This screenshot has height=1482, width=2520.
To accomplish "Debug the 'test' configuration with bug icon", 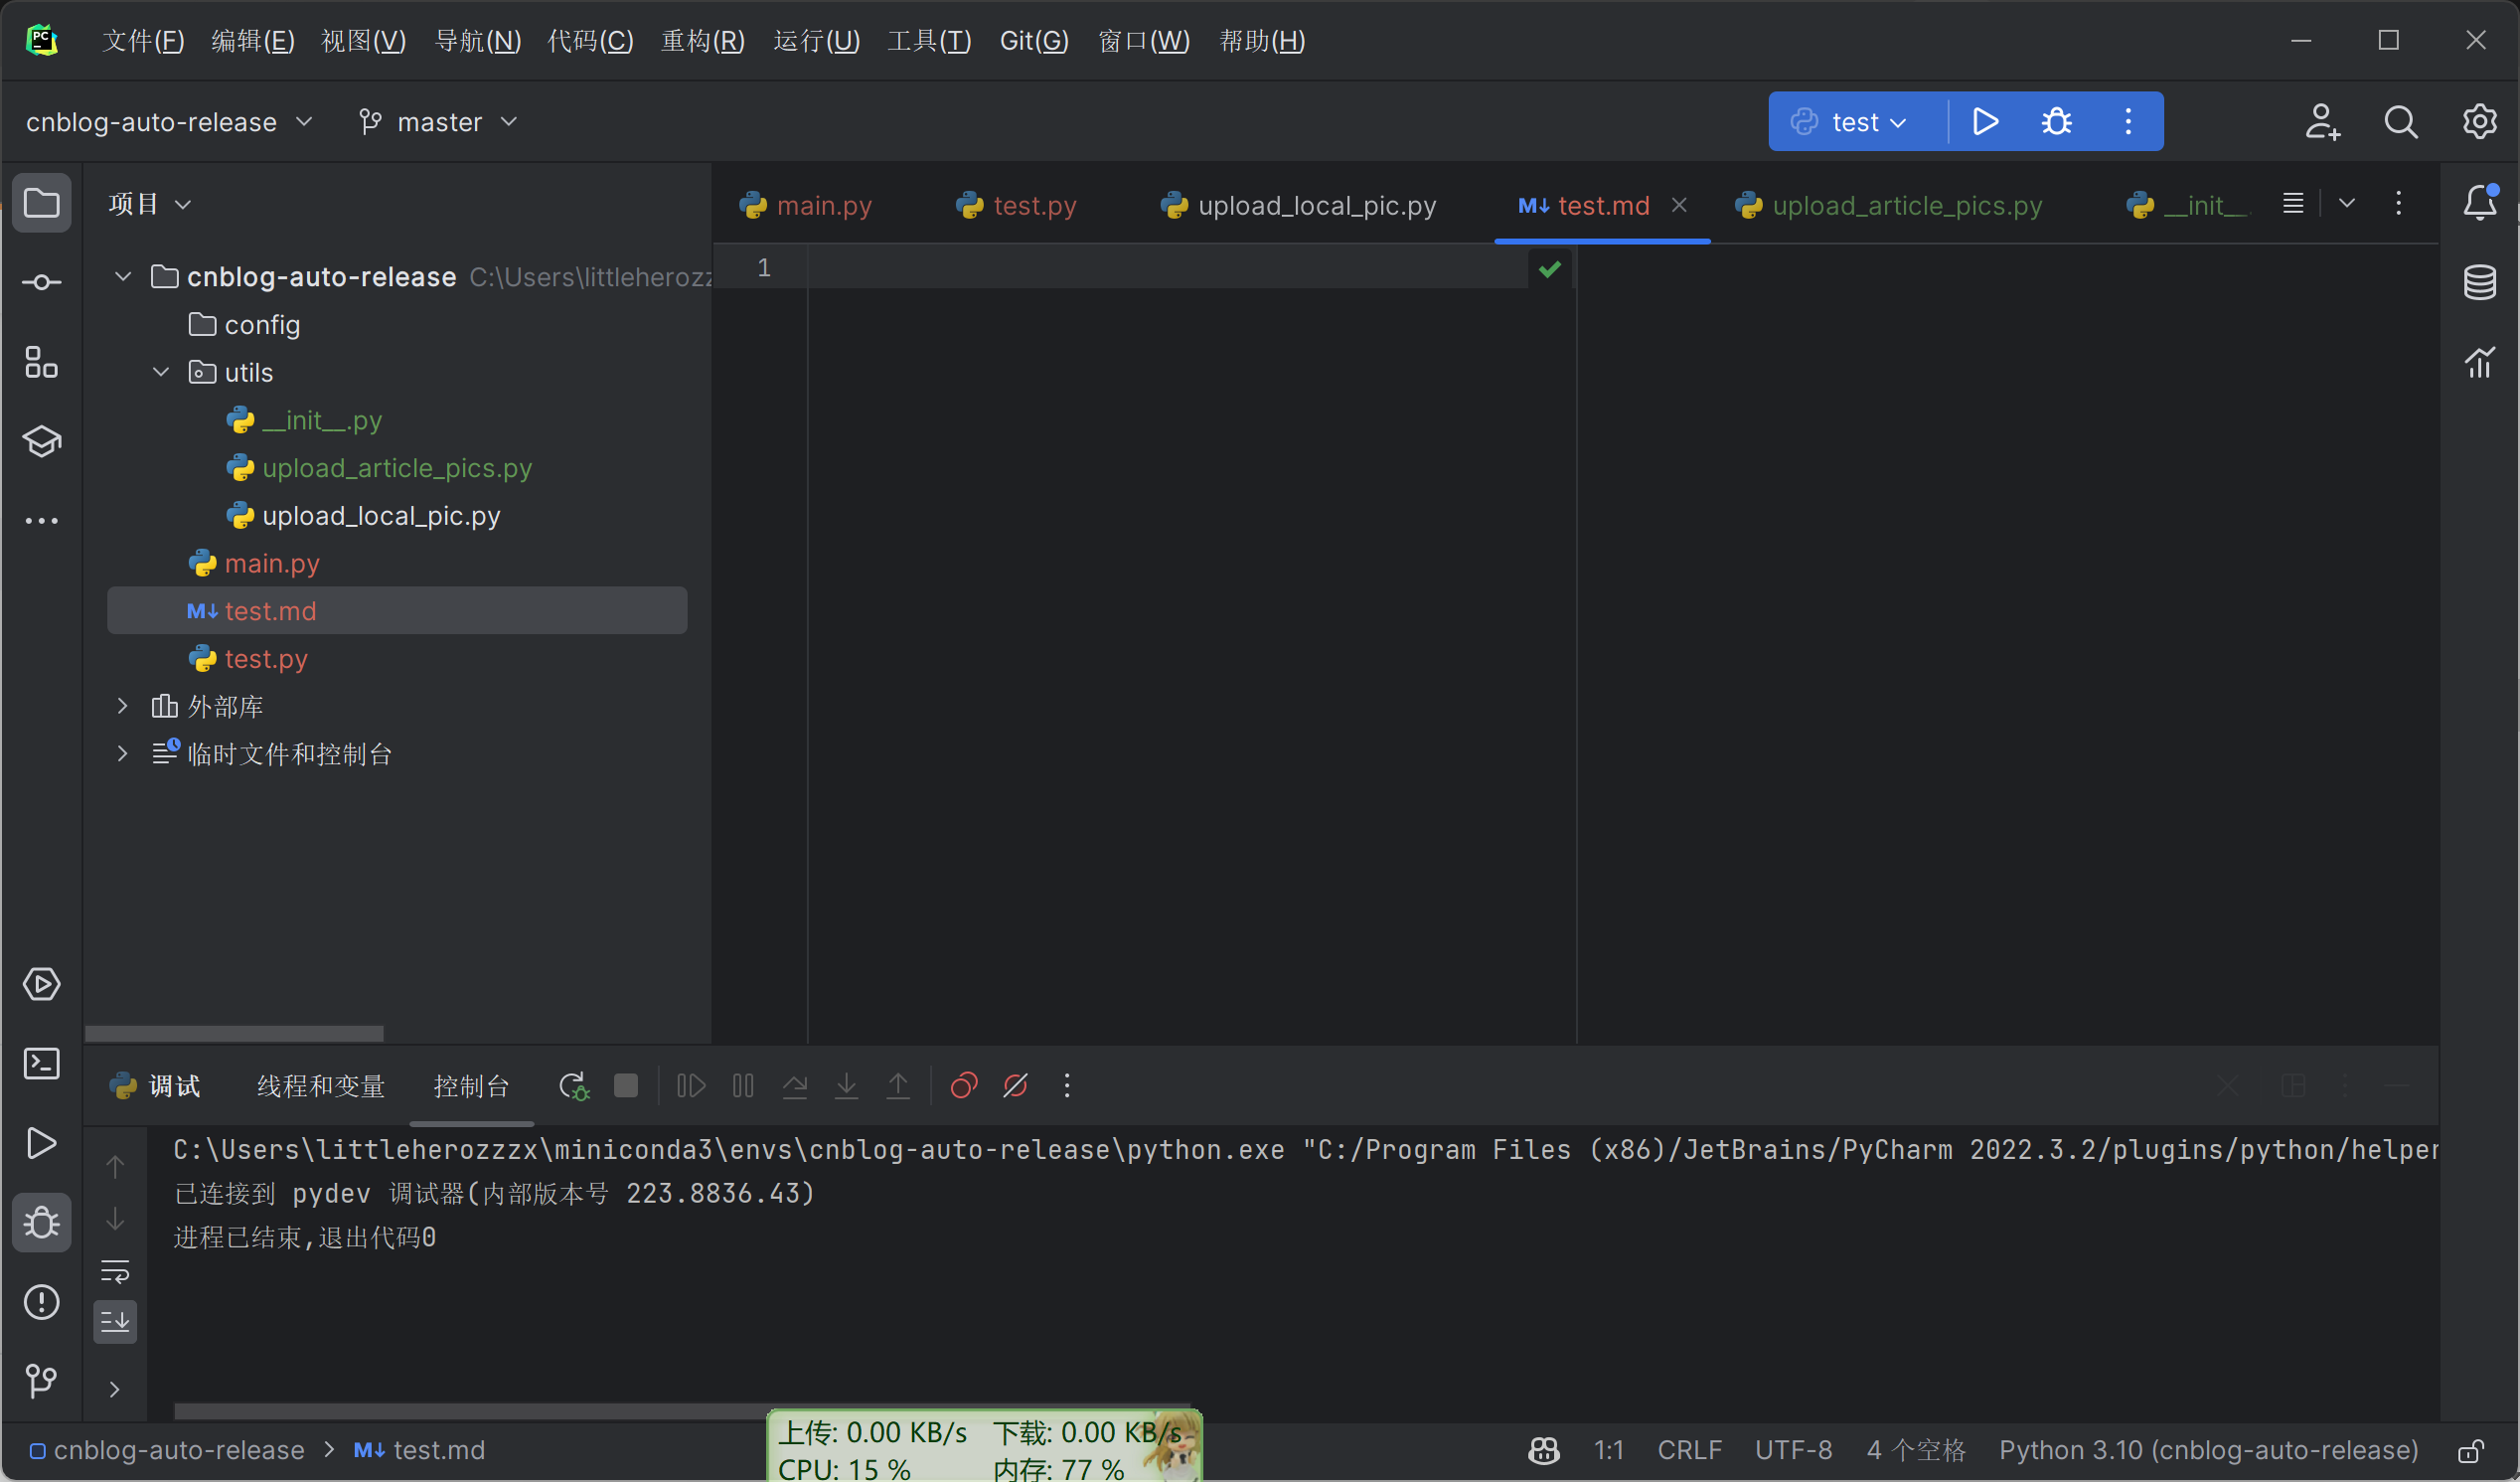I will 2056,122.
